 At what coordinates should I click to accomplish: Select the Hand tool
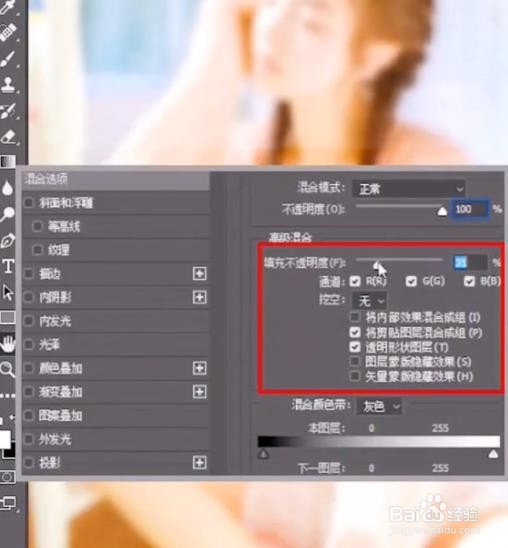pos(8,344)
